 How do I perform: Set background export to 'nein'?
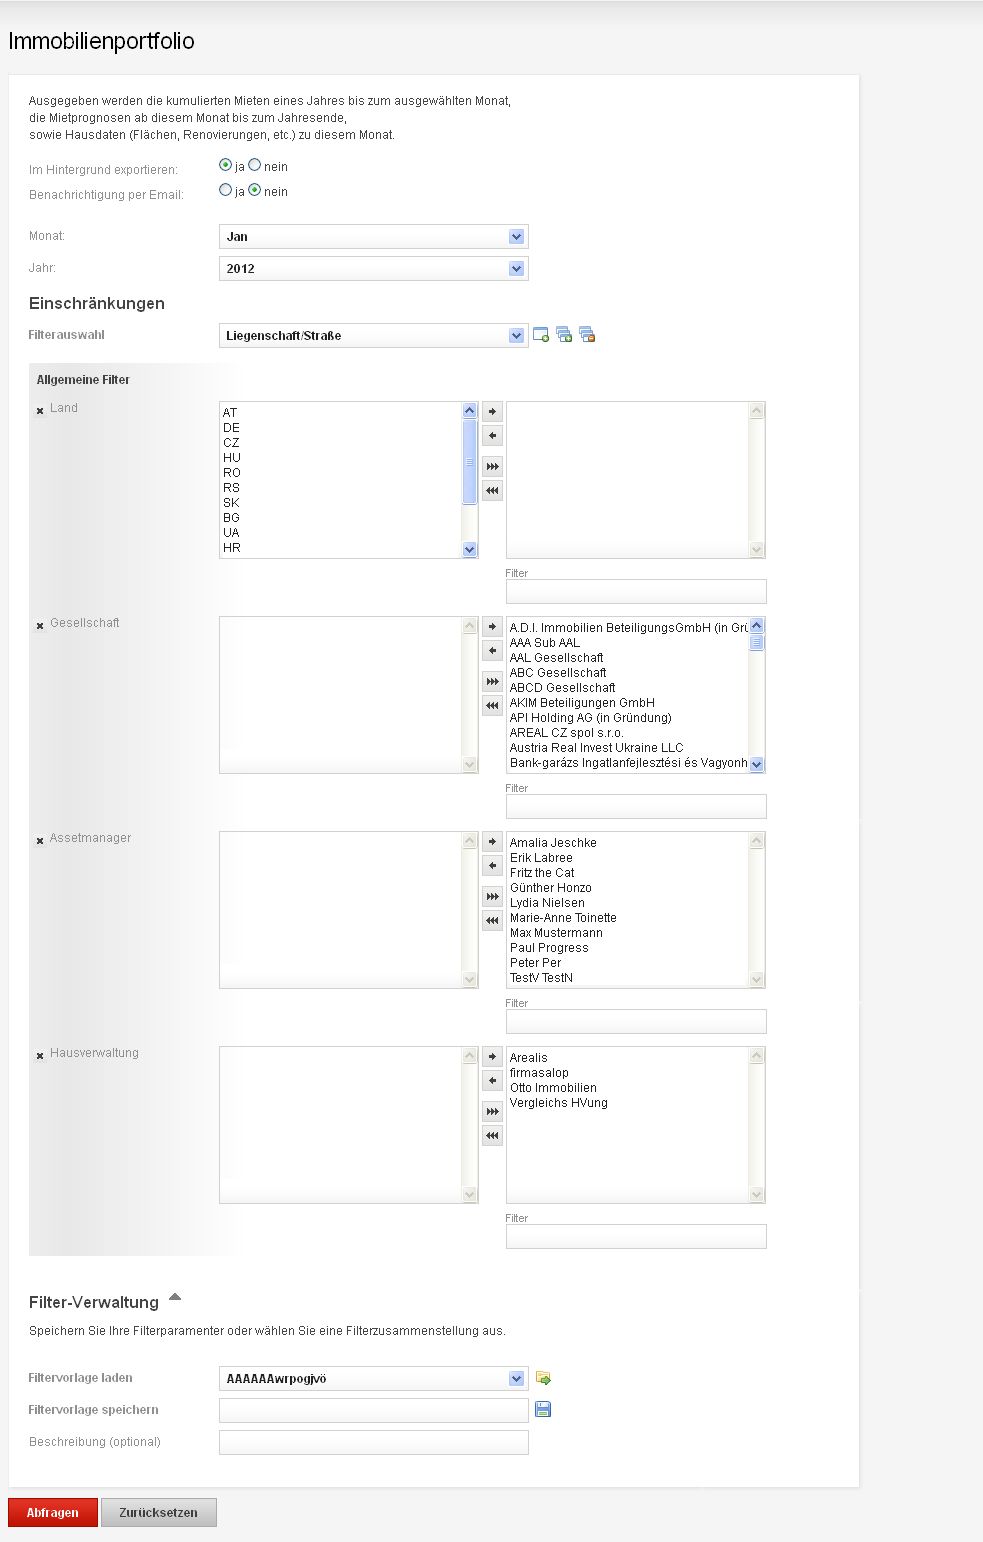[x=255, y=165]
